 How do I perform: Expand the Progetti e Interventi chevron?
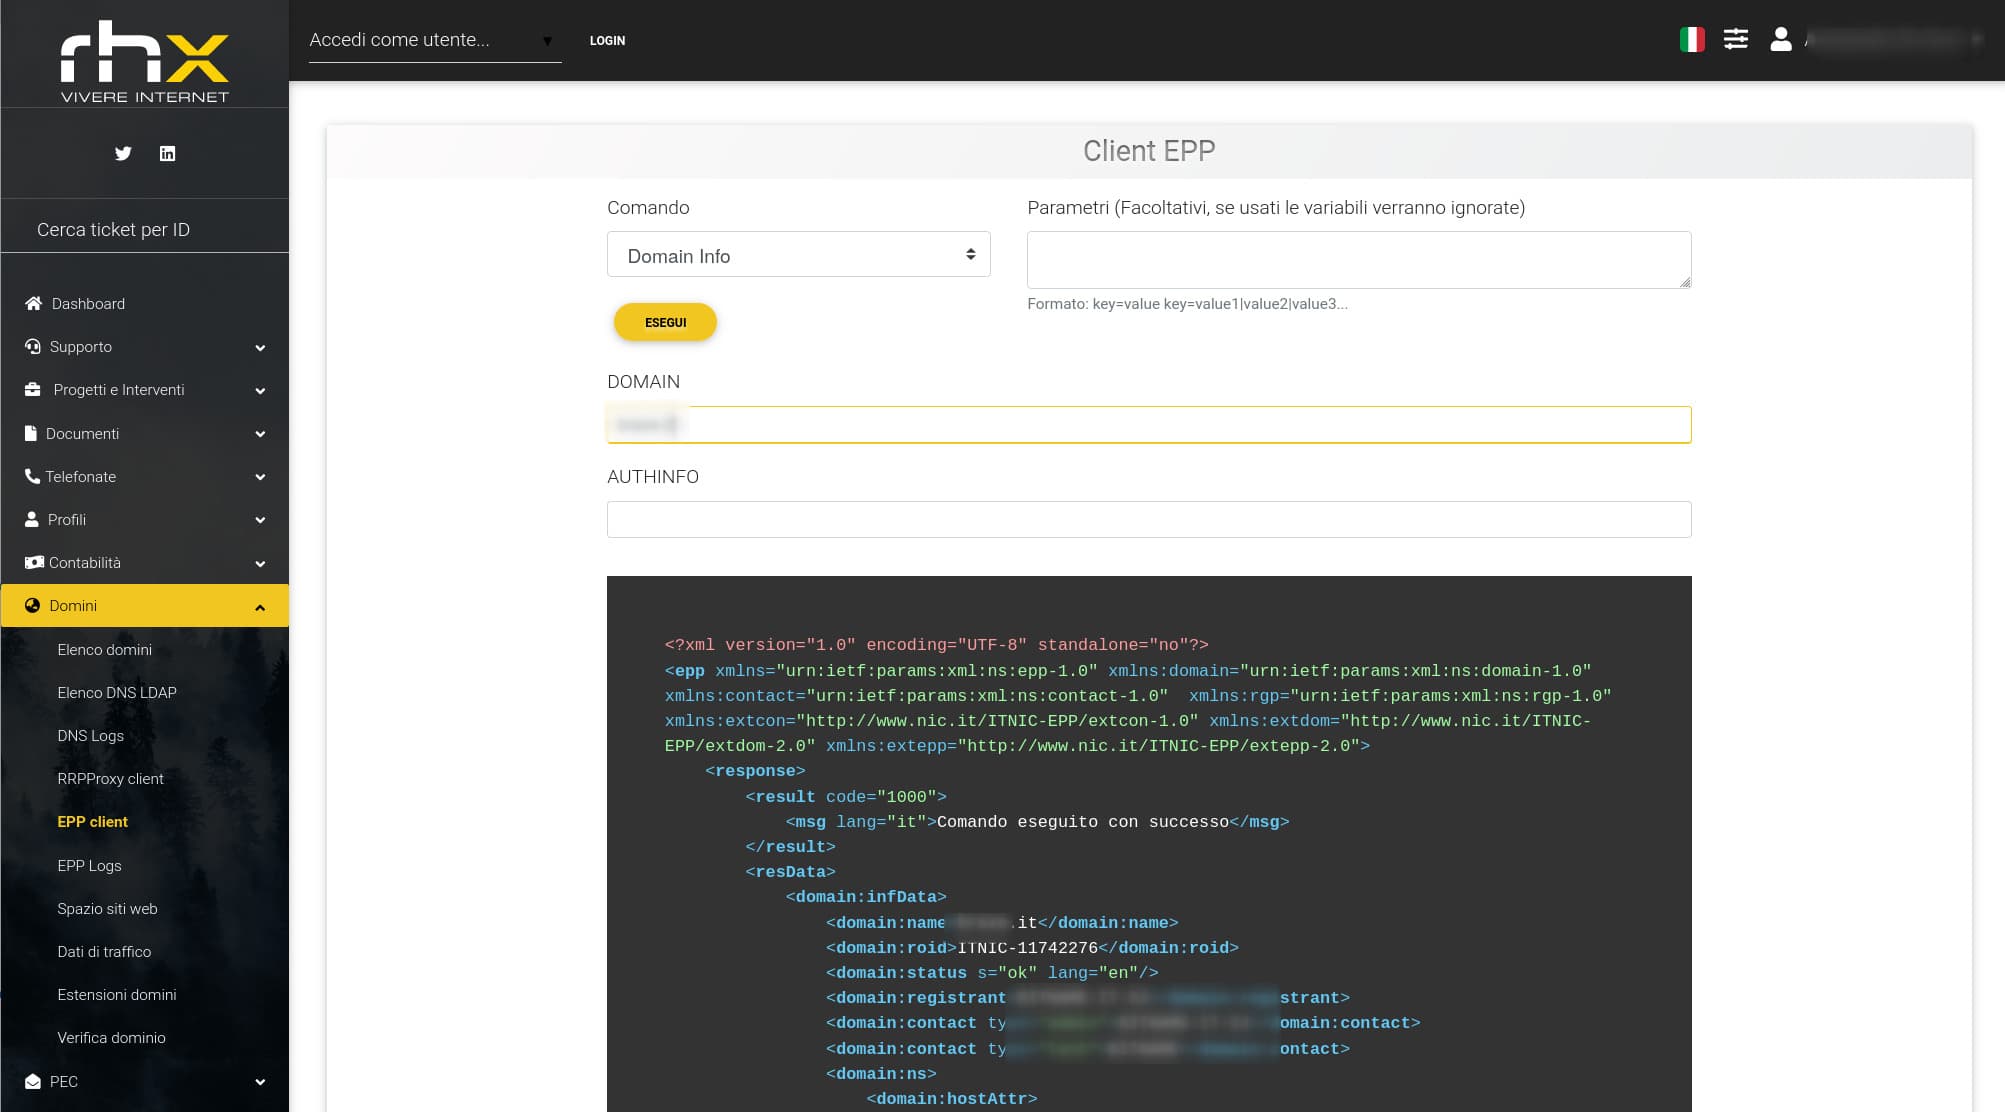coord(260,390)
